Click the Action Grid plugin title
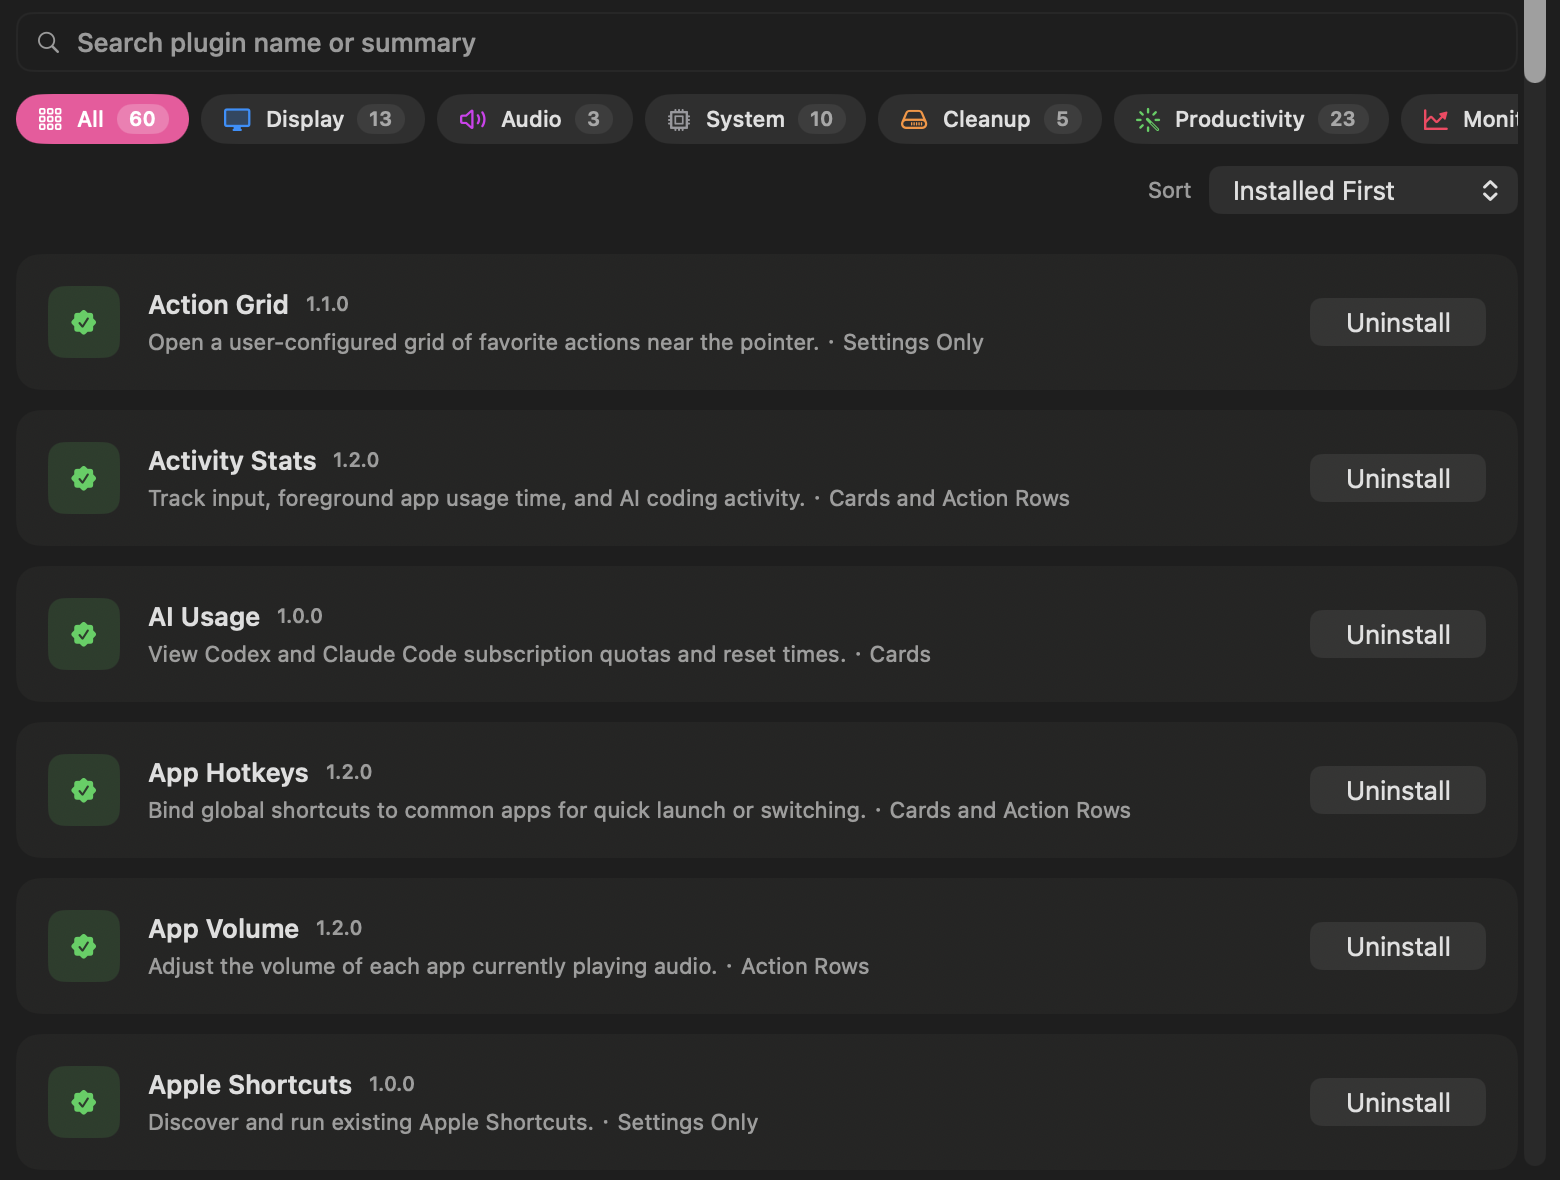The width and height of the screenshot is (1560, 1180). (x=218, y=304)
